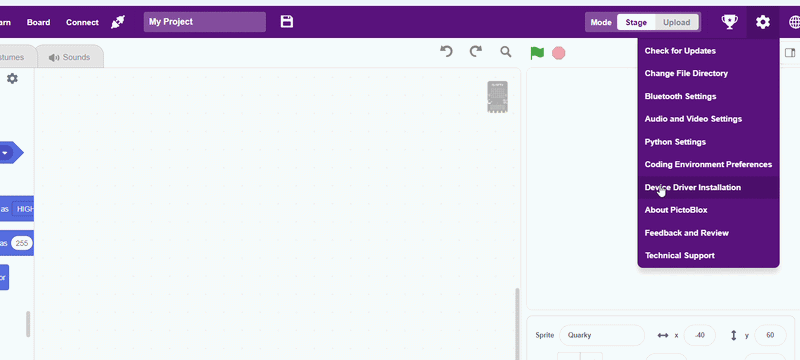The image size is (800, 360).
Task: Open the trophy achievements icon
Action: (729, 22)
